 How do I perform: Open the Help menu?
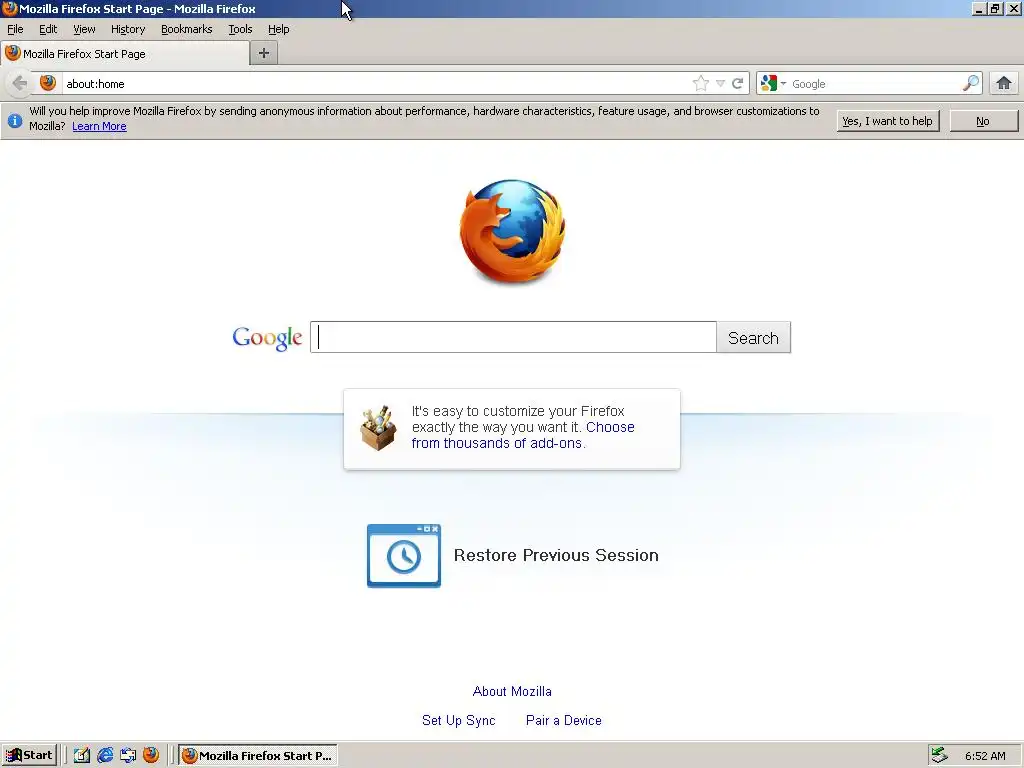(278, 29)
